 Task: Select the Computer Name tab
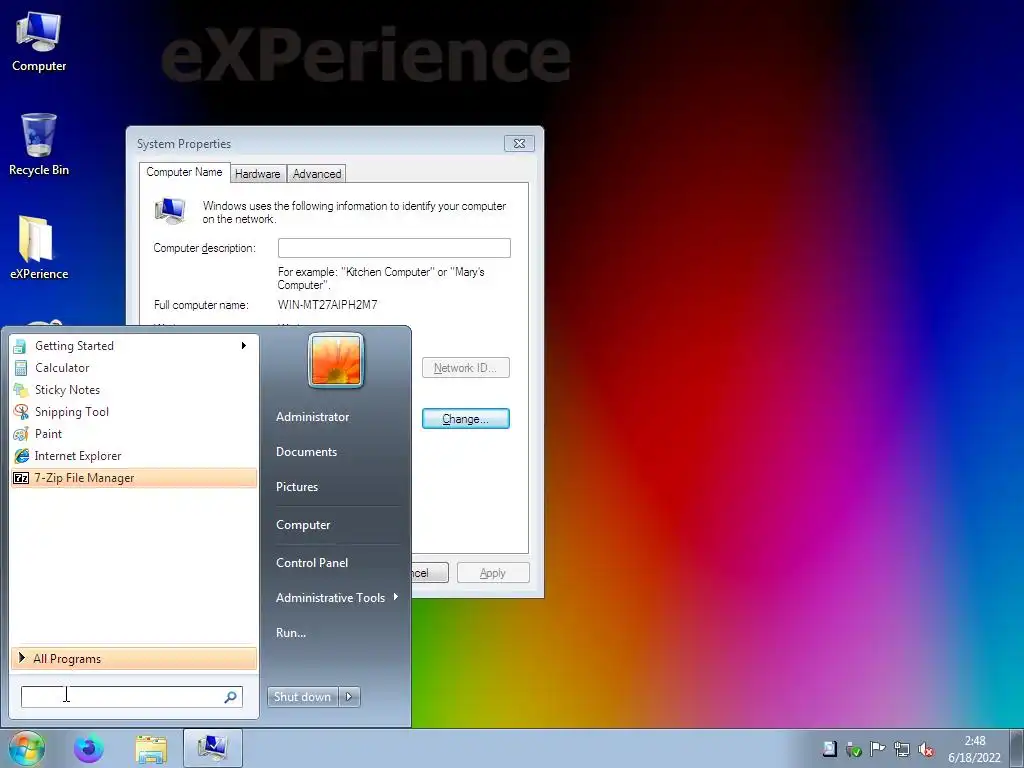tap(184, 172)
